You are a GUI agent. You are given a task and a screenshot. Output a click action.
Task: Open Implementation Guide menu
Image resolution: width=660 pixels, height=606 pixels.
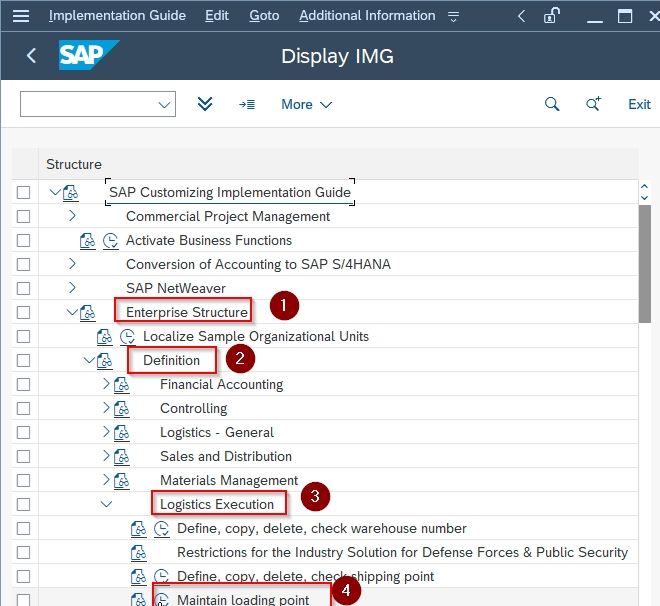point(117,16)
